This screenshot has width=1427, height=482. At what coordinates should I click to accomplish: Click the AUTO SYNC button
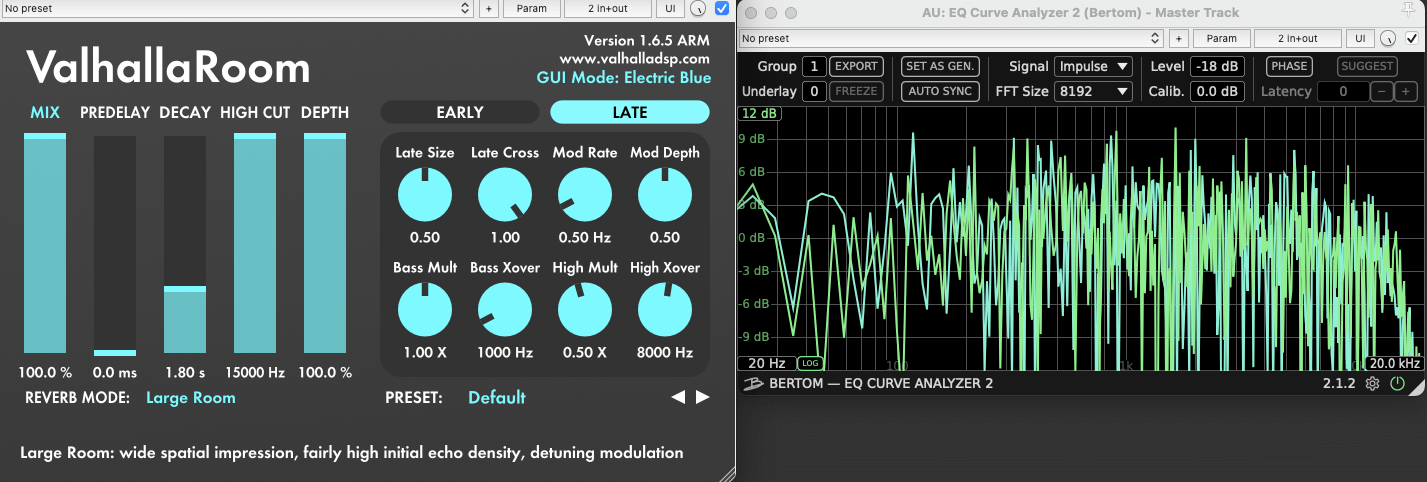click(939, 91)
